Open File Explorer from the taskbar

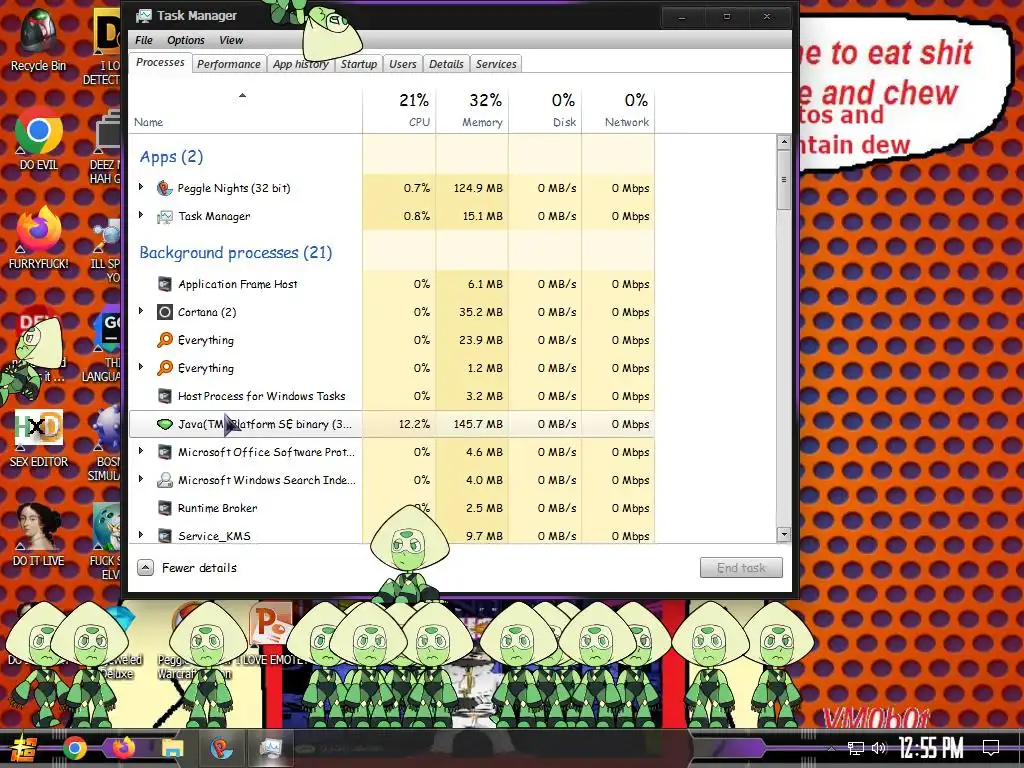[172, 748]
